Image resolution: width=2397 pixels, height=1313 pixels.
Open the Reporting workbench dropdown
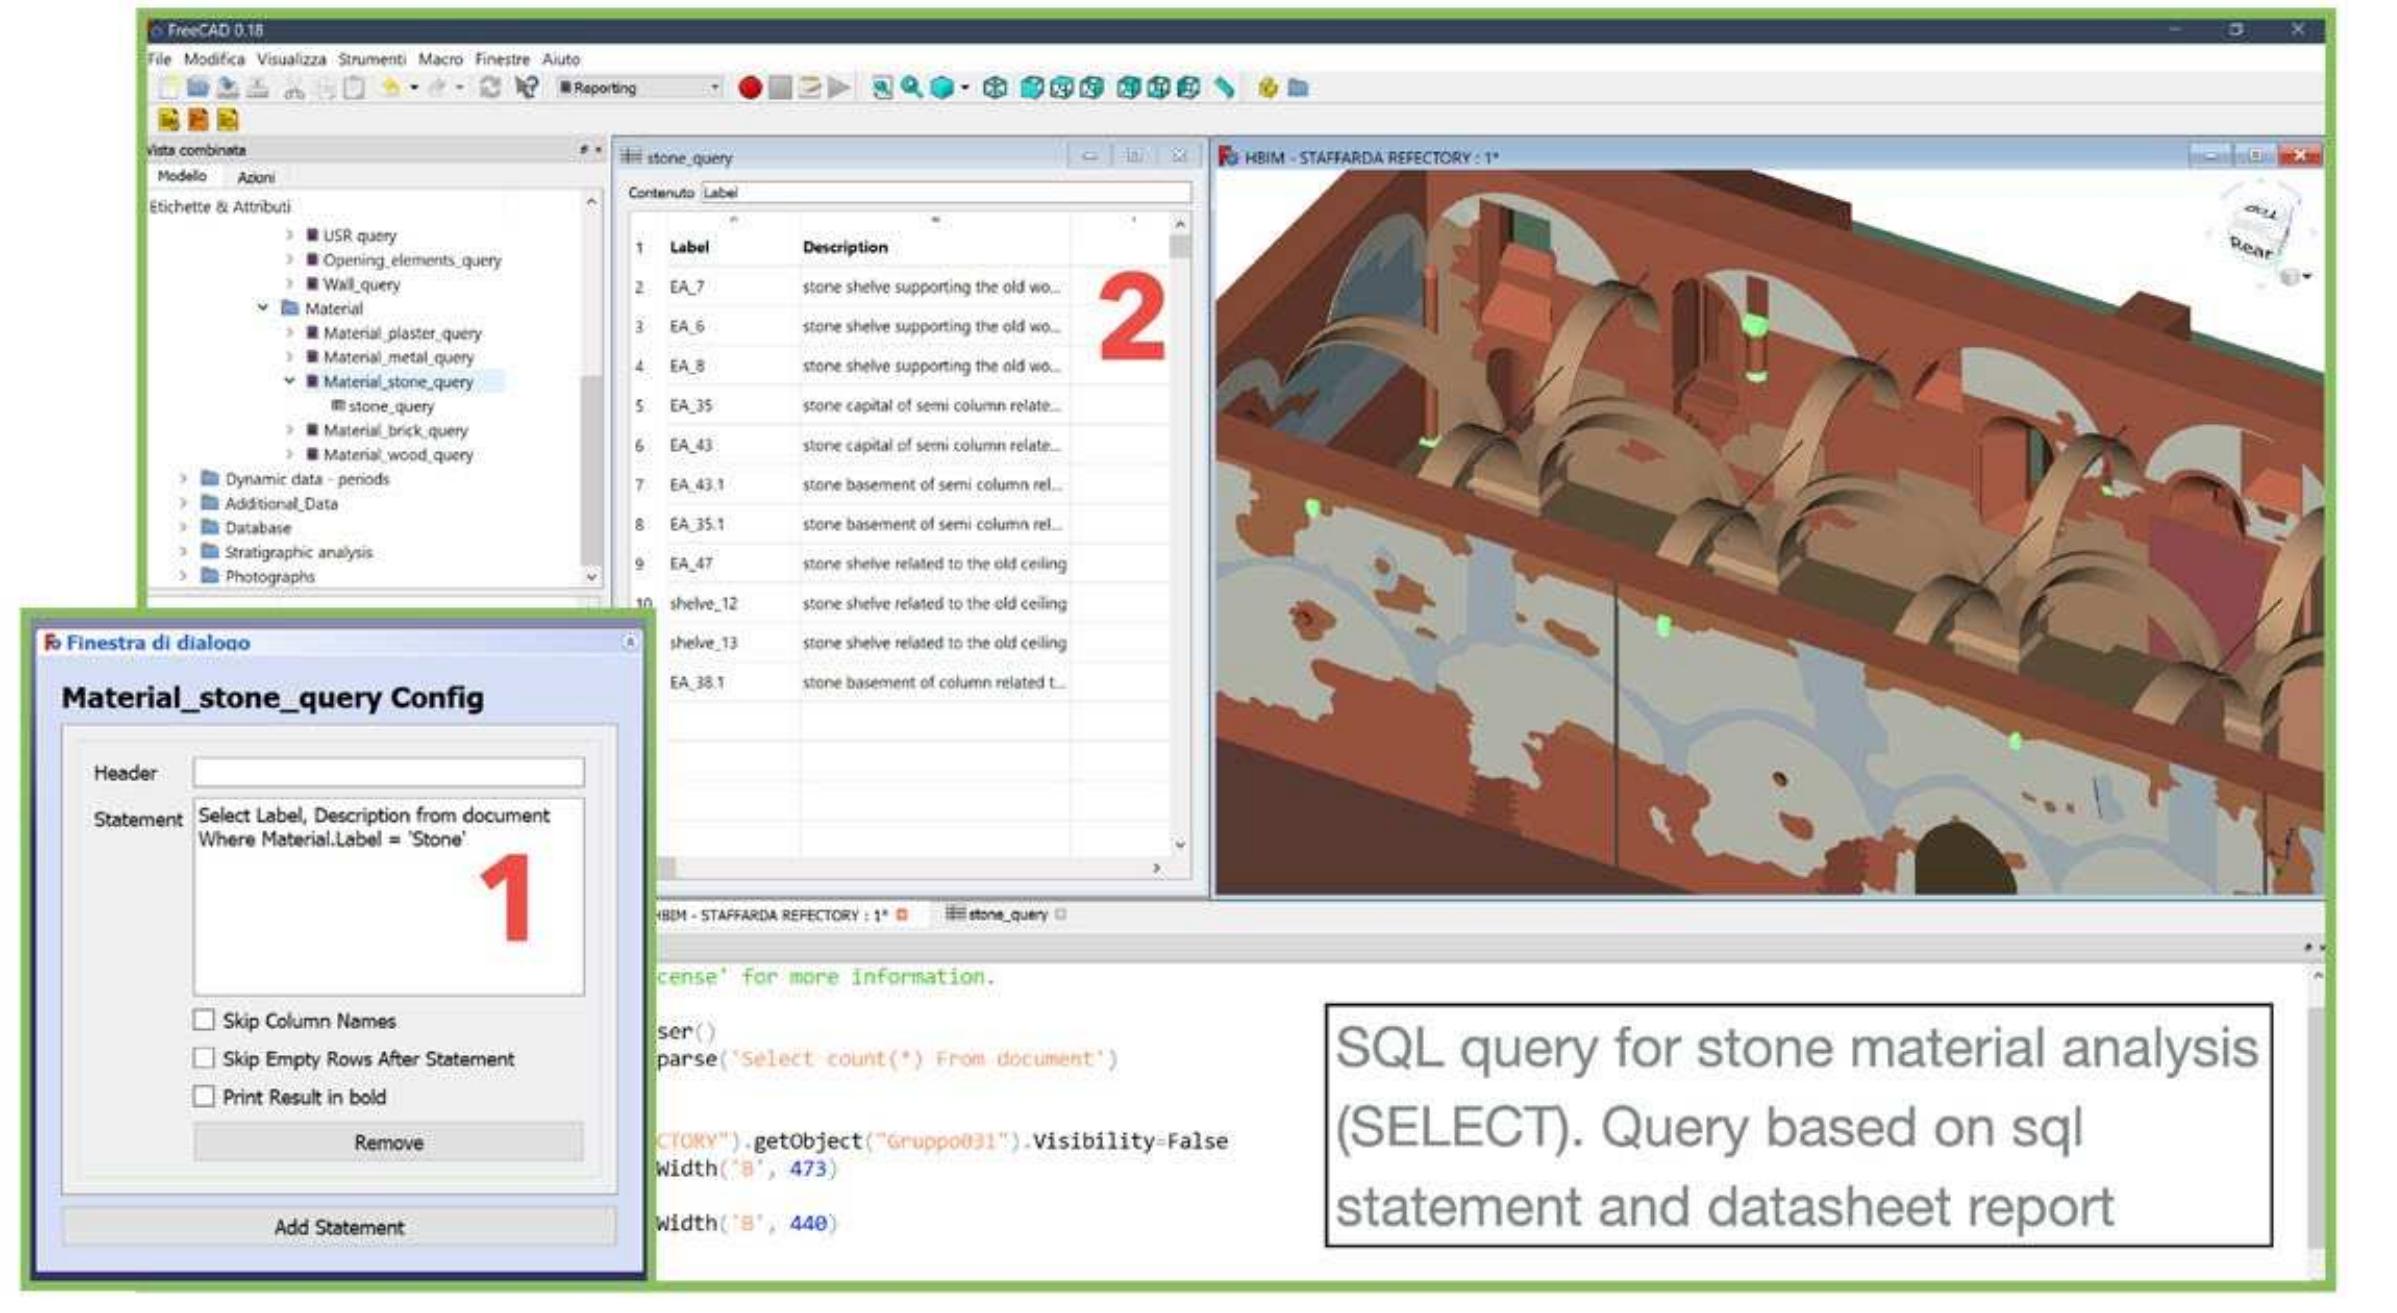[x=714, y=88]
